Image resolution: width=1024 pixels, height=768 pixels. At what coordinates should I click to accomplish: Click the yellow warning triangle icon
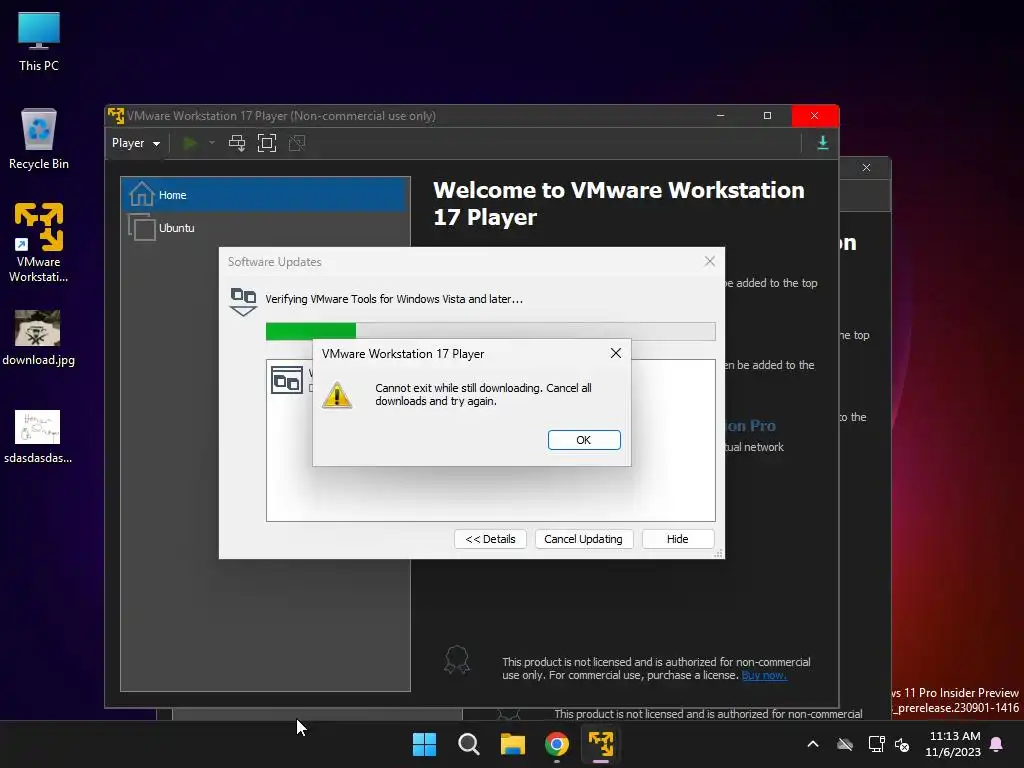(x=337, y=395)
